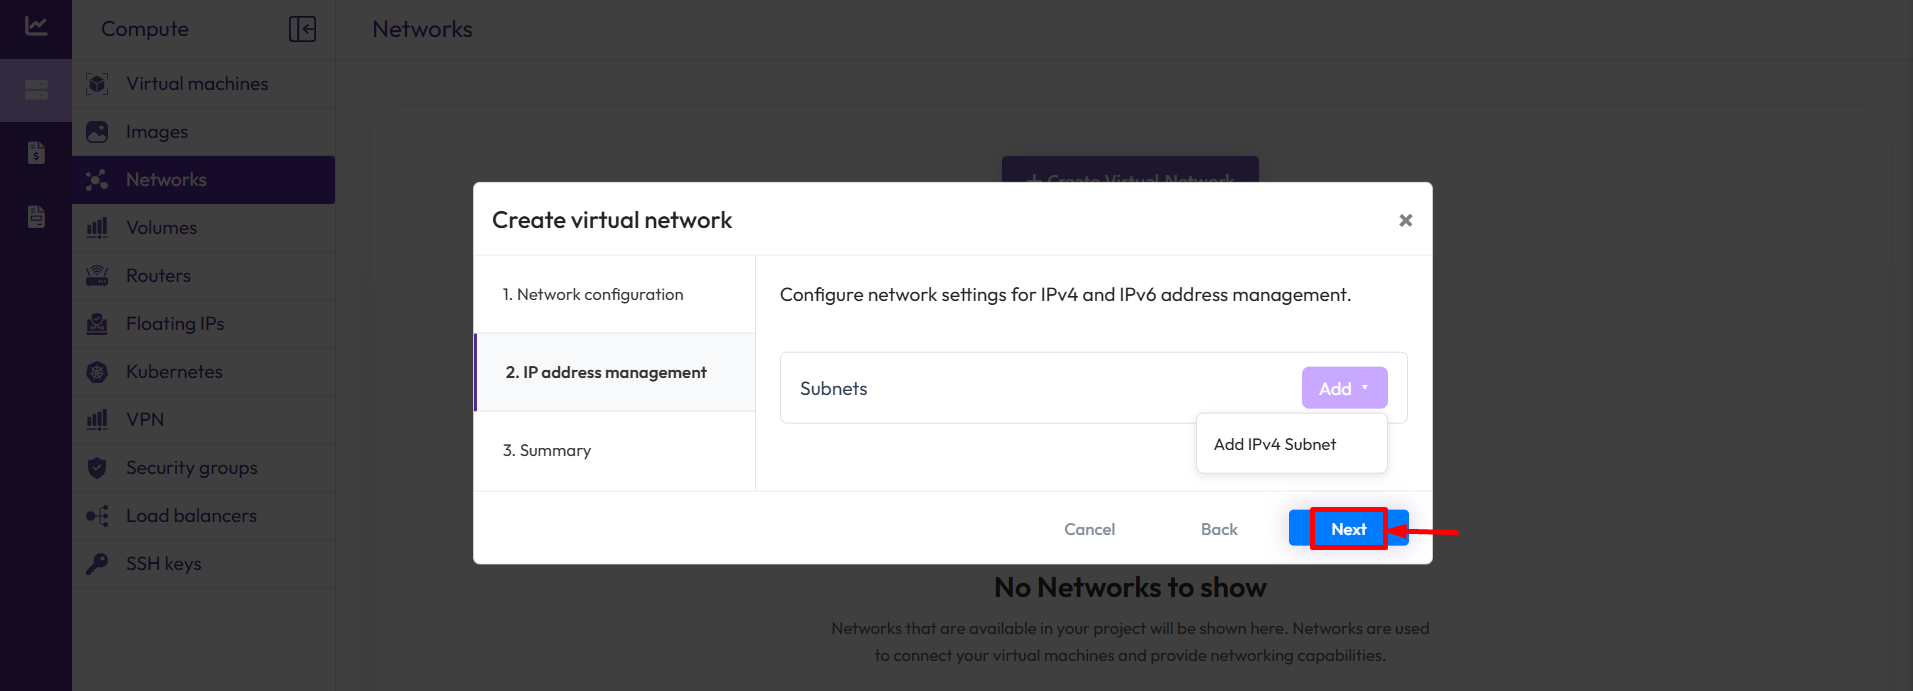
Task: Click the Floating IPs sidebar icon
Action: click(x=97, y=324)
